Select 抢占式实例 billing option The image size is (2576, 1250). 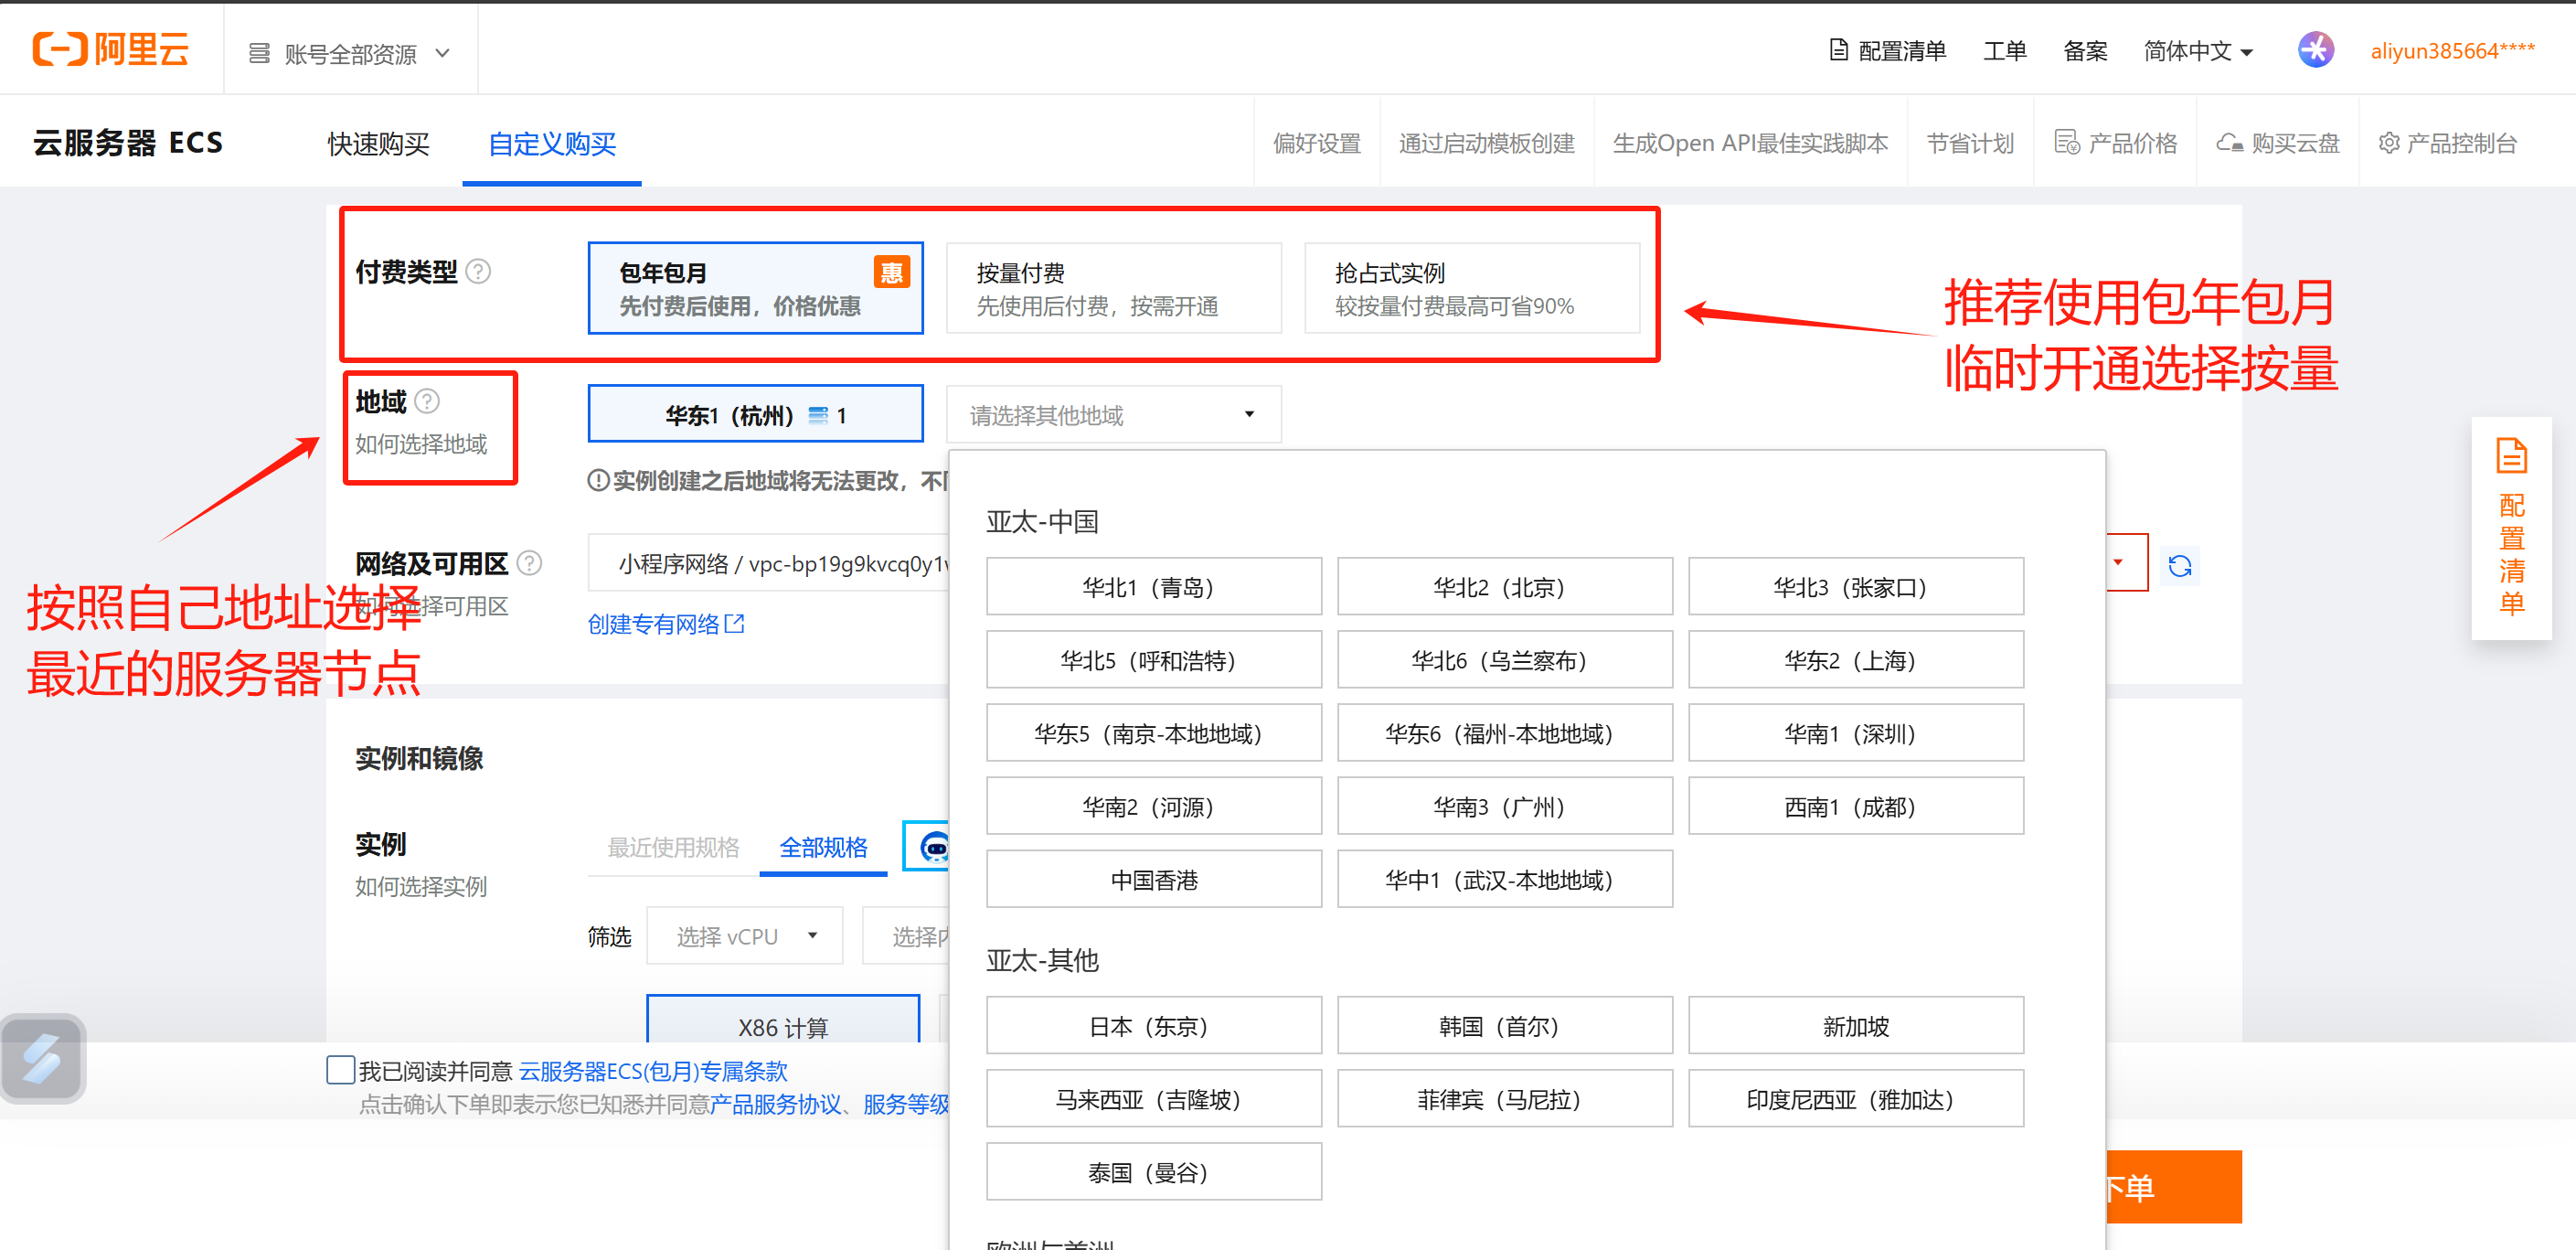[x=1471, y=289]
